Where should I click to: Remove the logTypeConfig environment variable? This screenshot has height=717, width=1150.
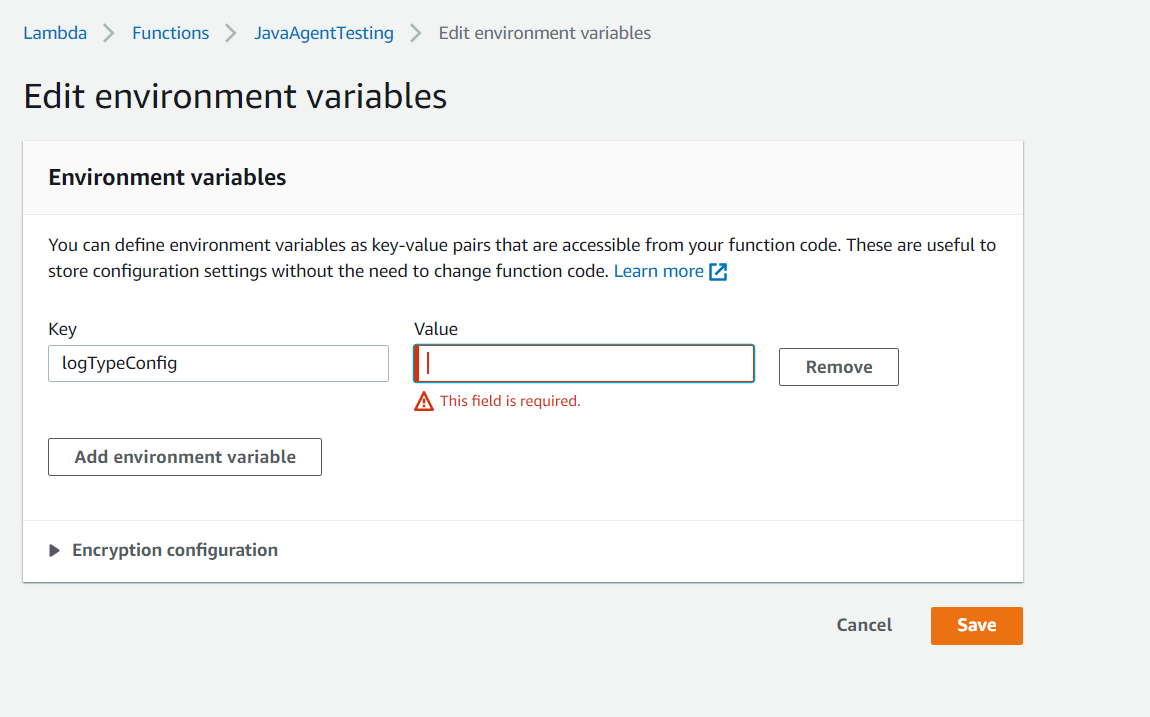click(x=838, y=367)
